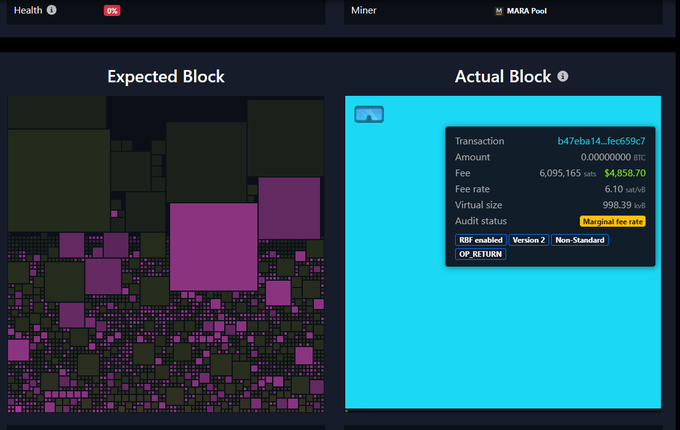680x430 pixels.
Task: Click the MARA Pool miner link
Action: click(x=526, y=11)
